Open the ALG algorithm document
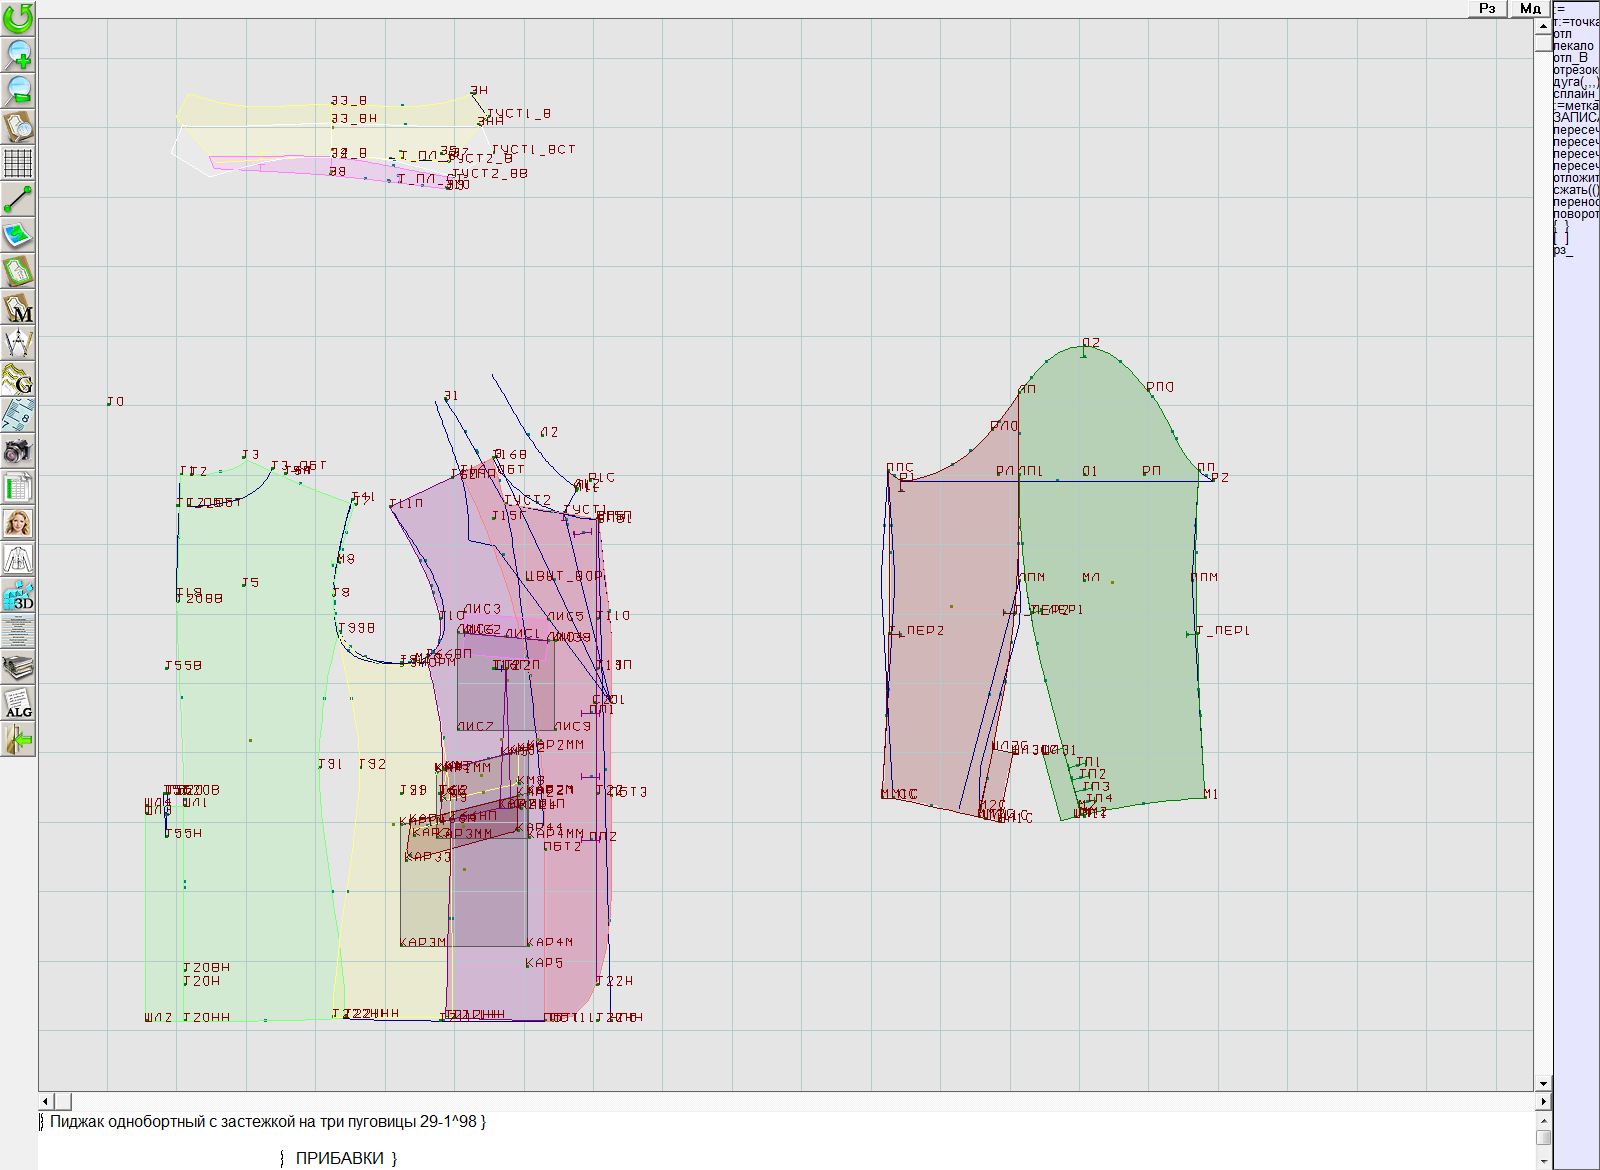The width and height of the screenshot is (1600, 1170). pos(18,703)
